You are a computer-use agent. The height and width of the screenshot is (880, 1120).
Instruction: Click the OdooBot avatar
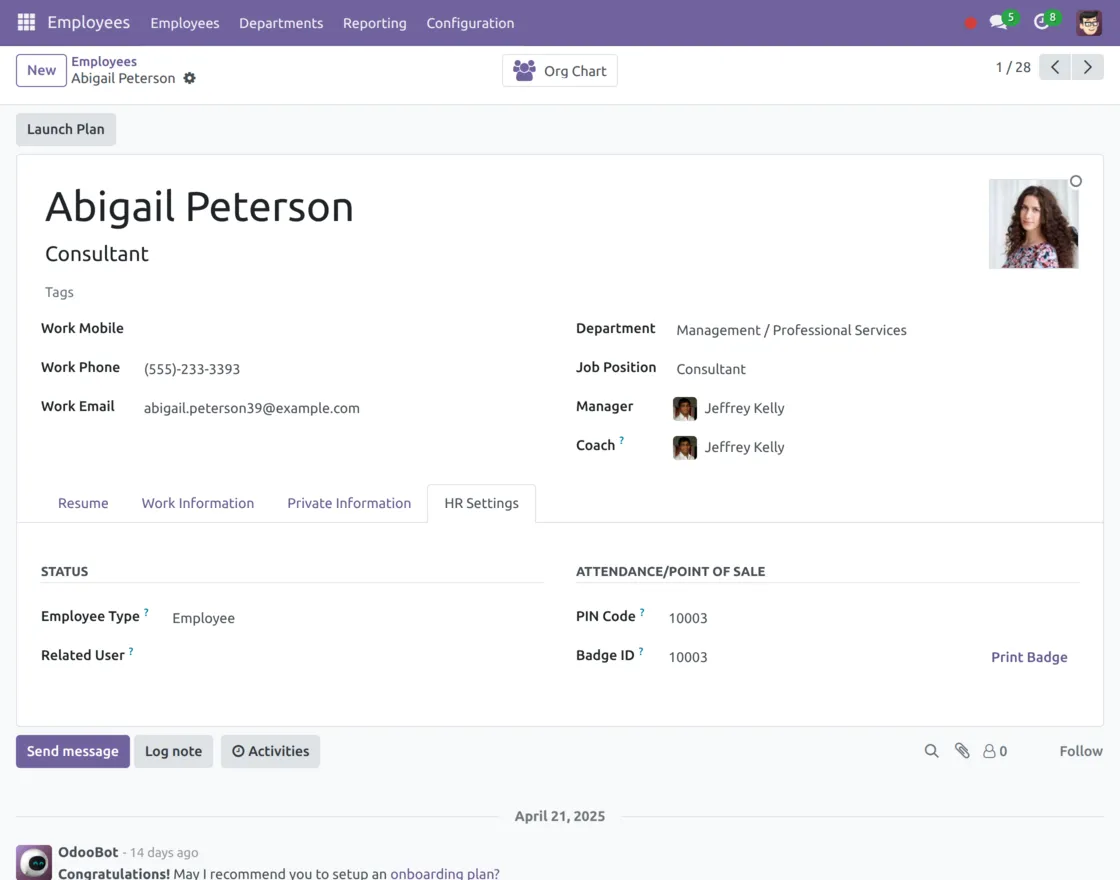pyautogui.click(x=34, y=862)
